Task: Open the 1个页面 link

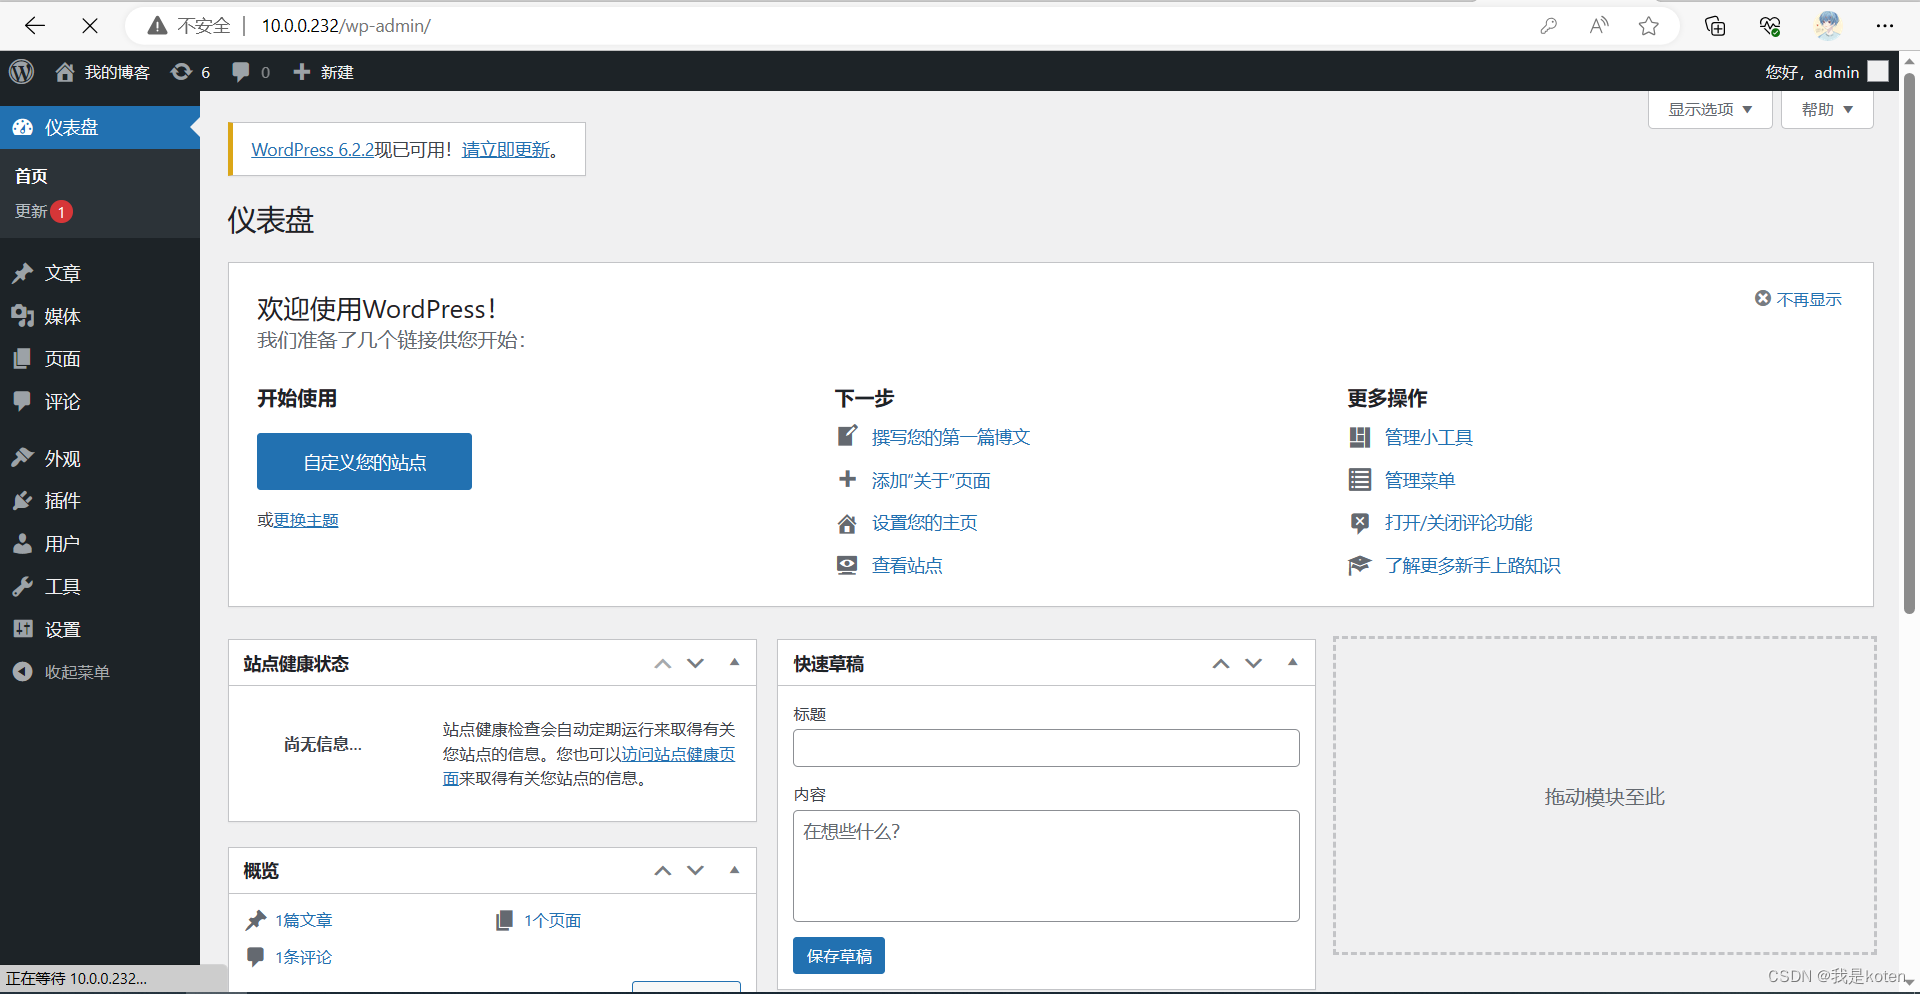Action: coord(552,920)
